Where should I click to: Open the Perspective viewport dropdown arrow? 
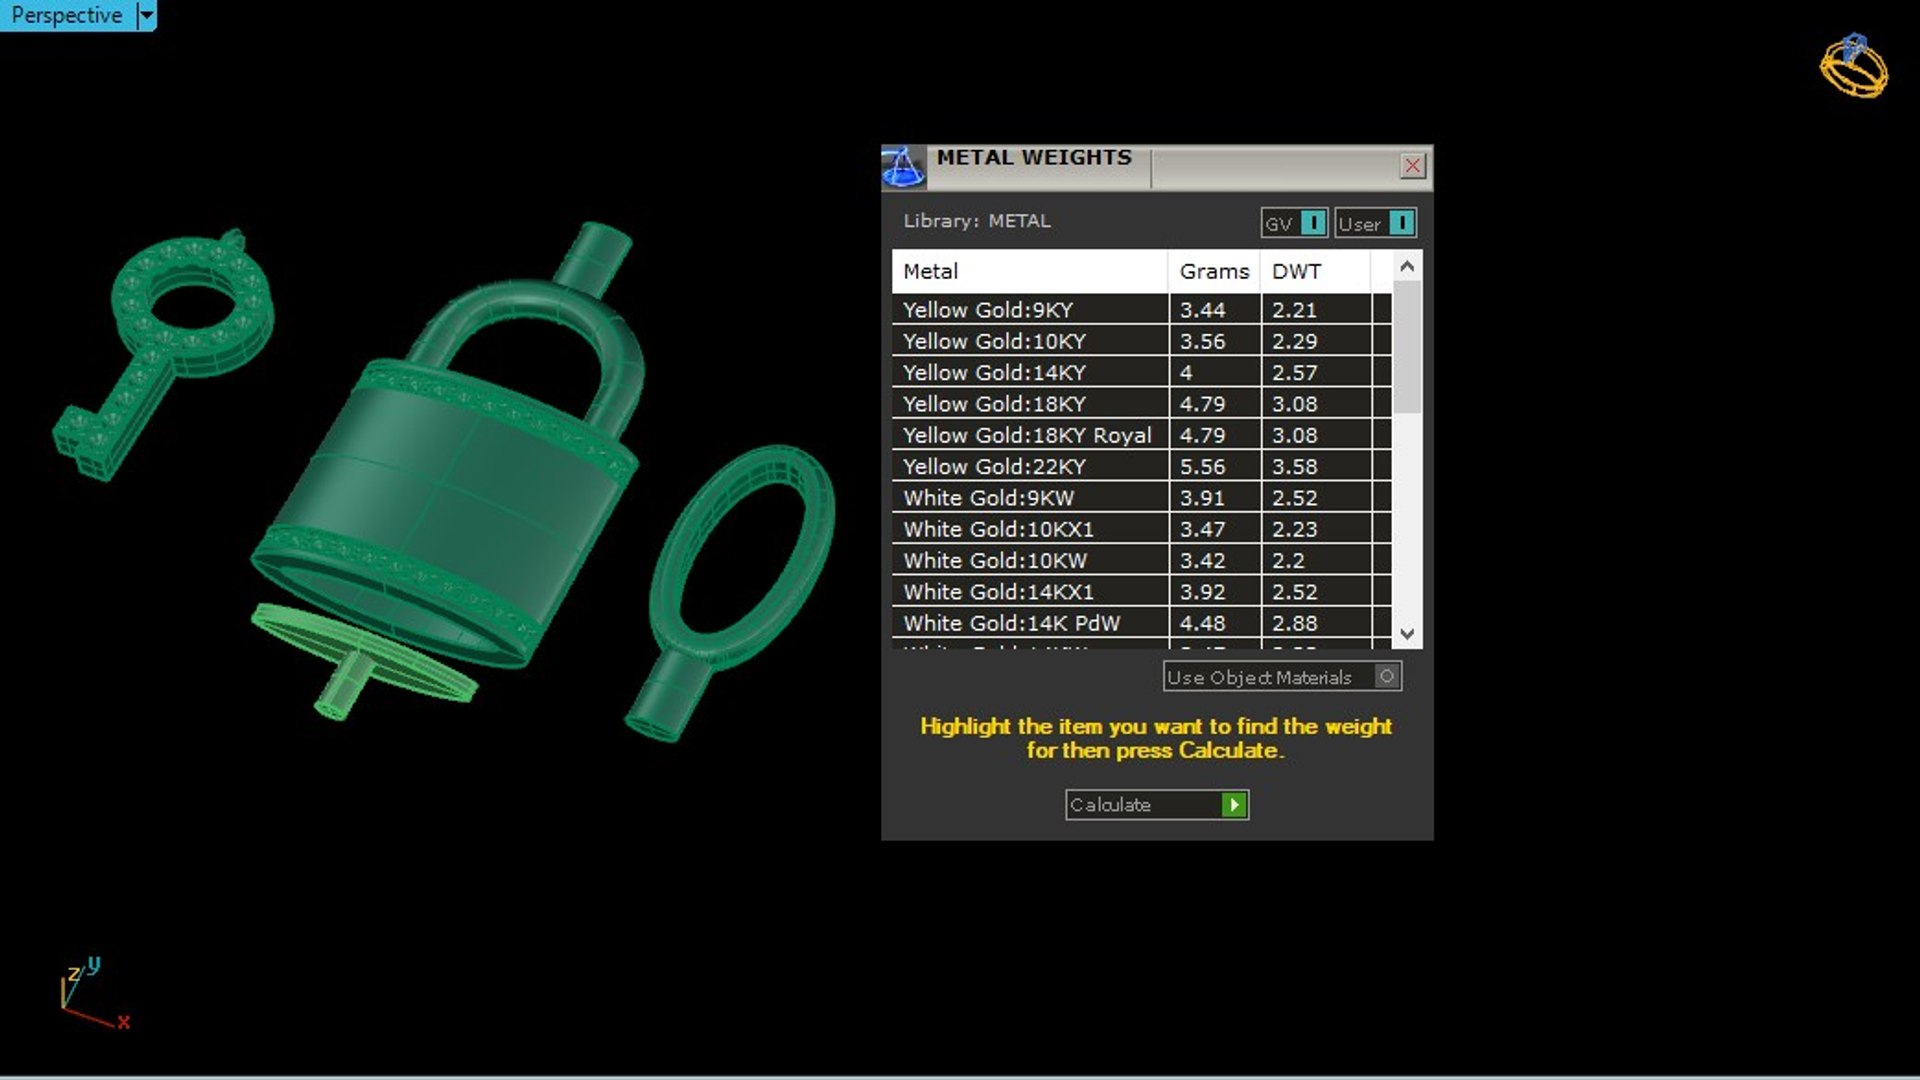tap(146, 16)
